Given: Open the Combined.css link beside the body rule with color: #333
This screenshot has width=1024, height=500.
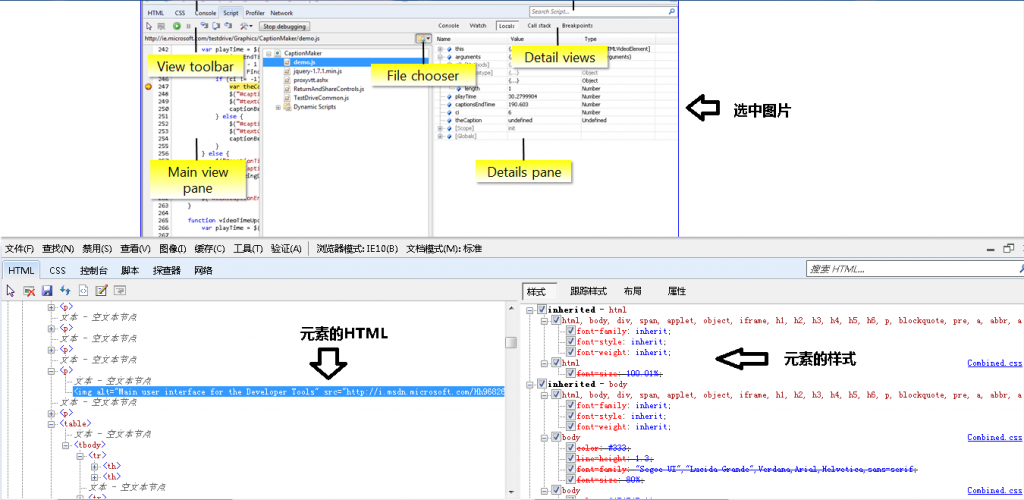Looking at the screenshot, I should pos(995,437).
